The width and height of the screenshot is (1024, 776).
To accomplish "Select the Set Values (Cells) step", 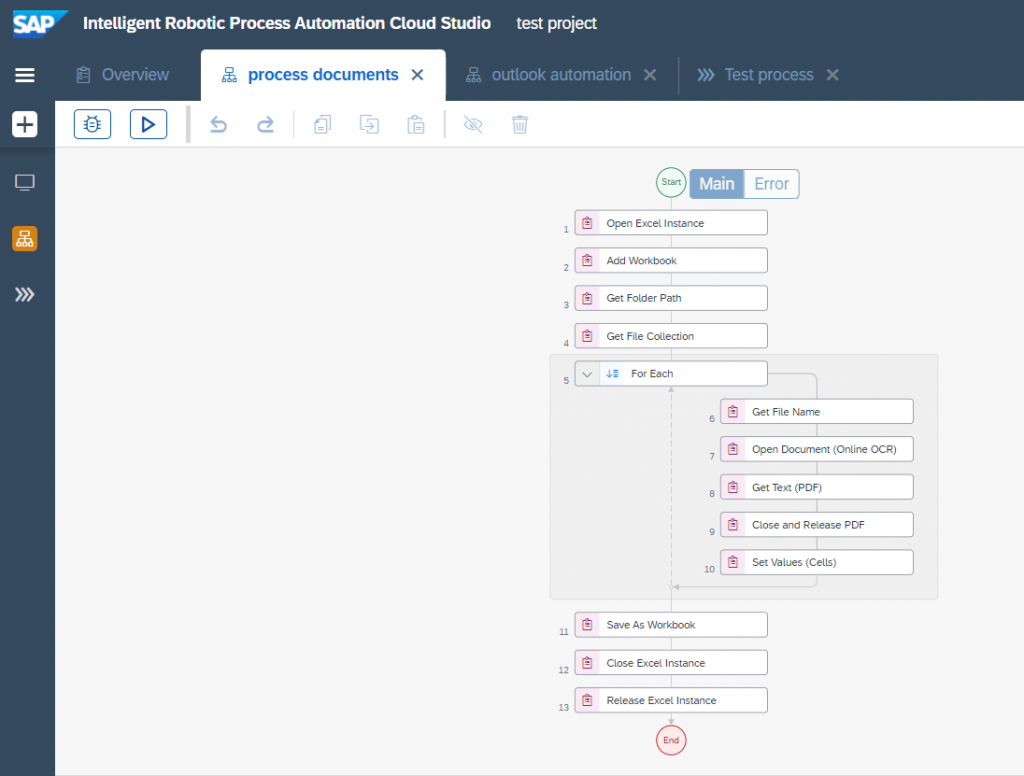I will [816, 562].
